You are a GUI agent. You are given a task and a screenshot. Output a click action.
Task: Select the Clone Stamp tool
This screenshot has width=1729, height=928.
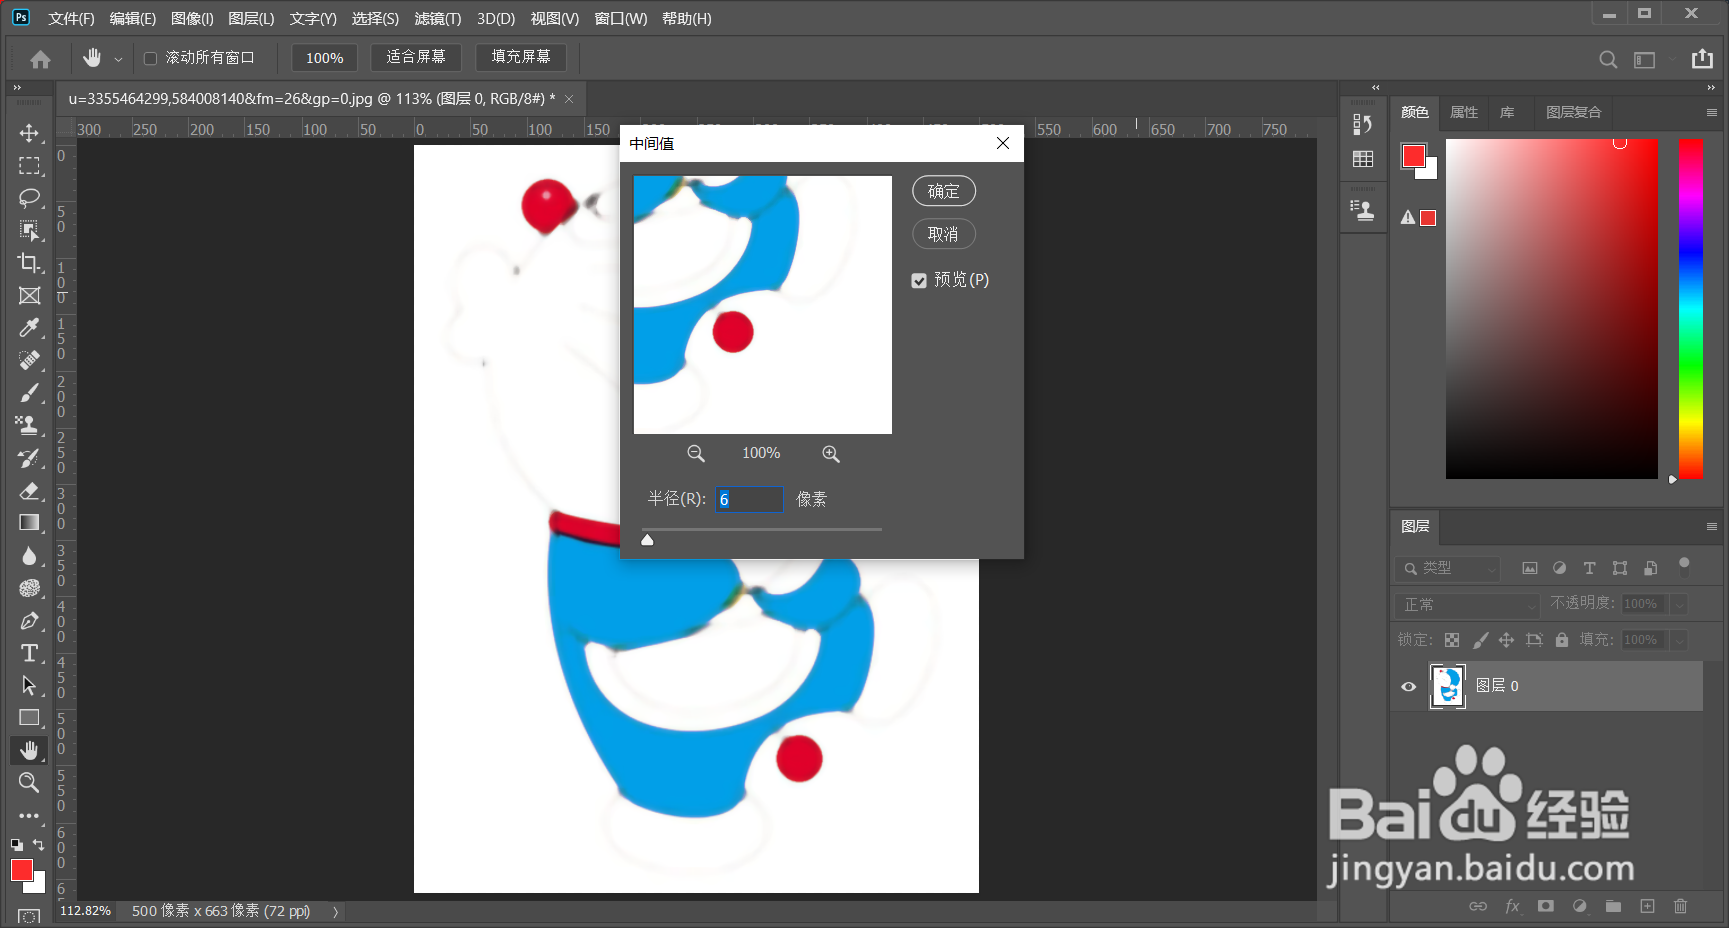click(x=29, y=426)
